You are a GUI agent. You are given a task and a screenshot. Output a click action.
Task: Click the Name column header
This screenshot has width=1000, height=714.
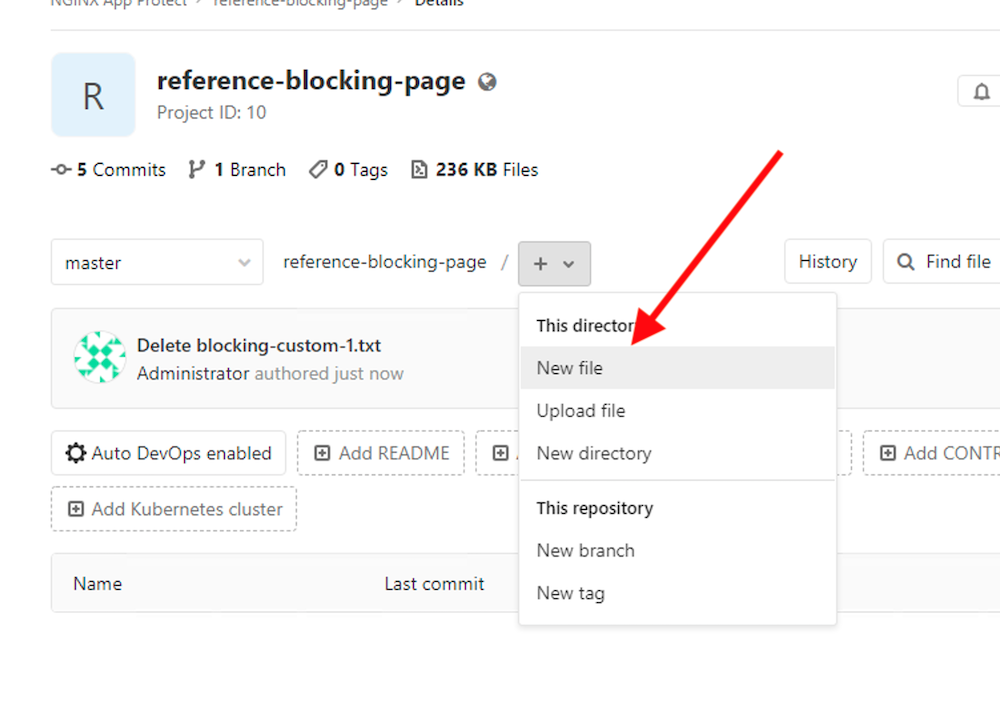[x=98, y=584]
